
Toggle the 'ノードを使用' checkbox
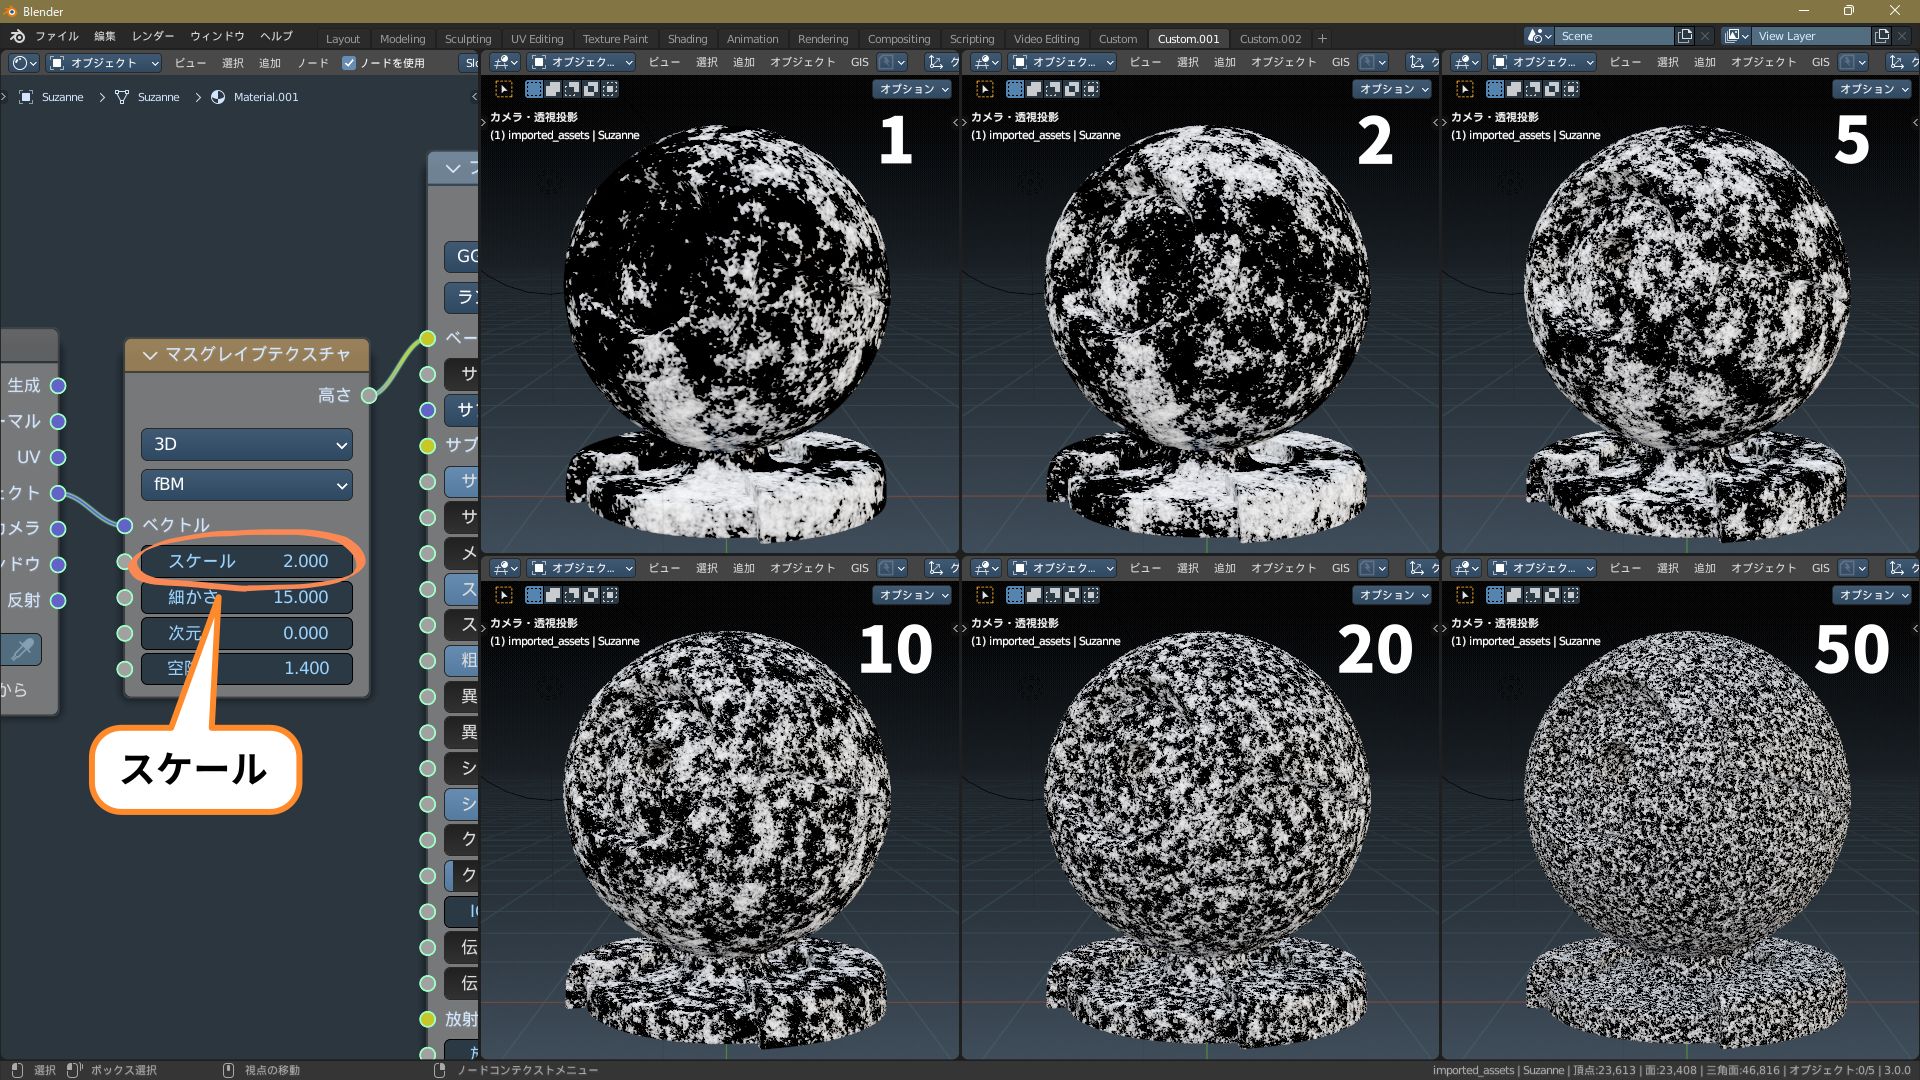[349, 63]
